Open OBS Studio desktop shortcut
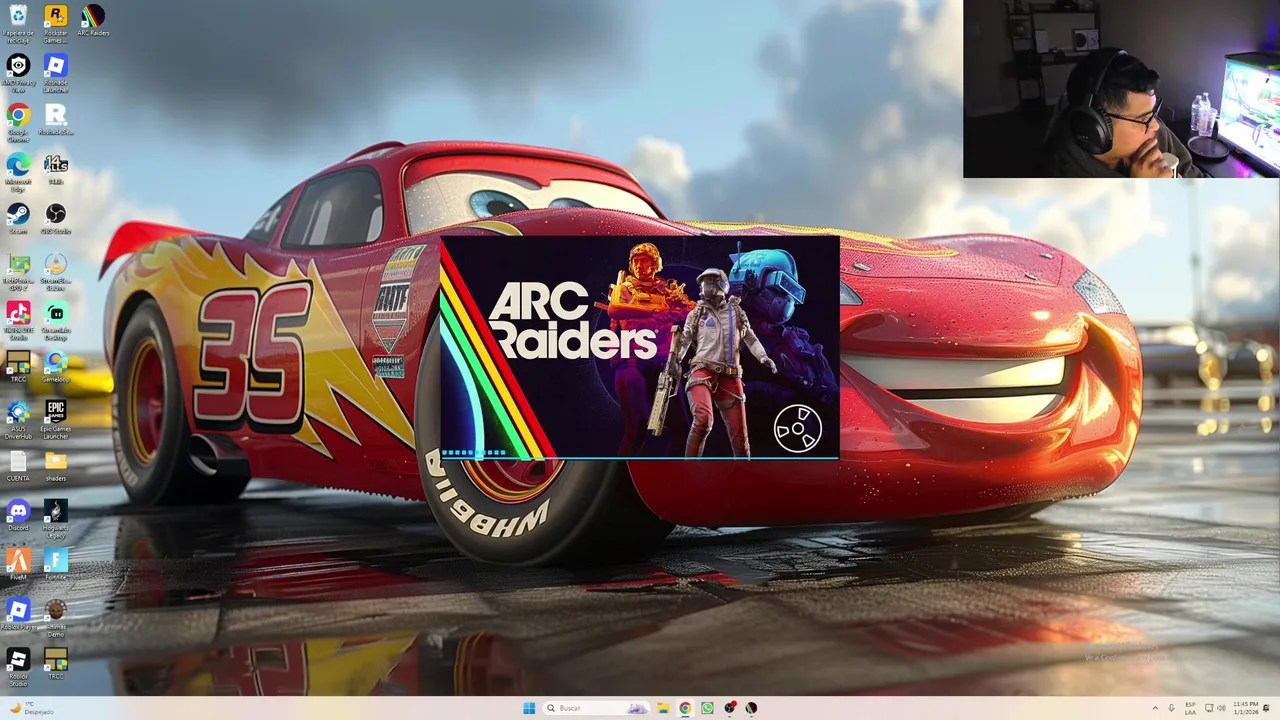Image resolution: width=1280 pixels, height=720 pixels. [x=56, y=218]
